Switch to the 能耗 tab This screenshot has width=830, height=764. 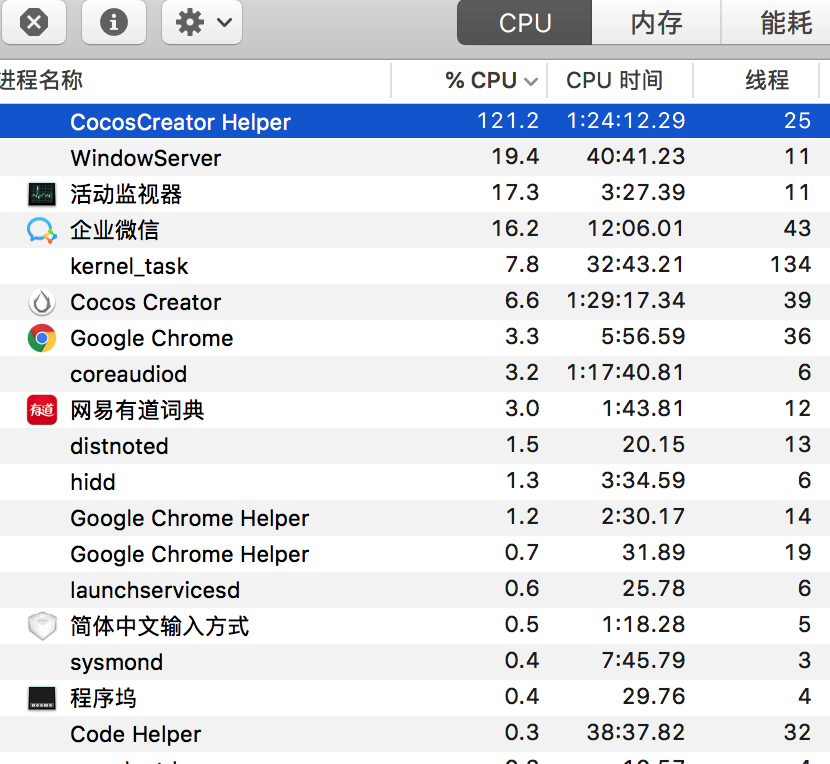tap(786, 23)
